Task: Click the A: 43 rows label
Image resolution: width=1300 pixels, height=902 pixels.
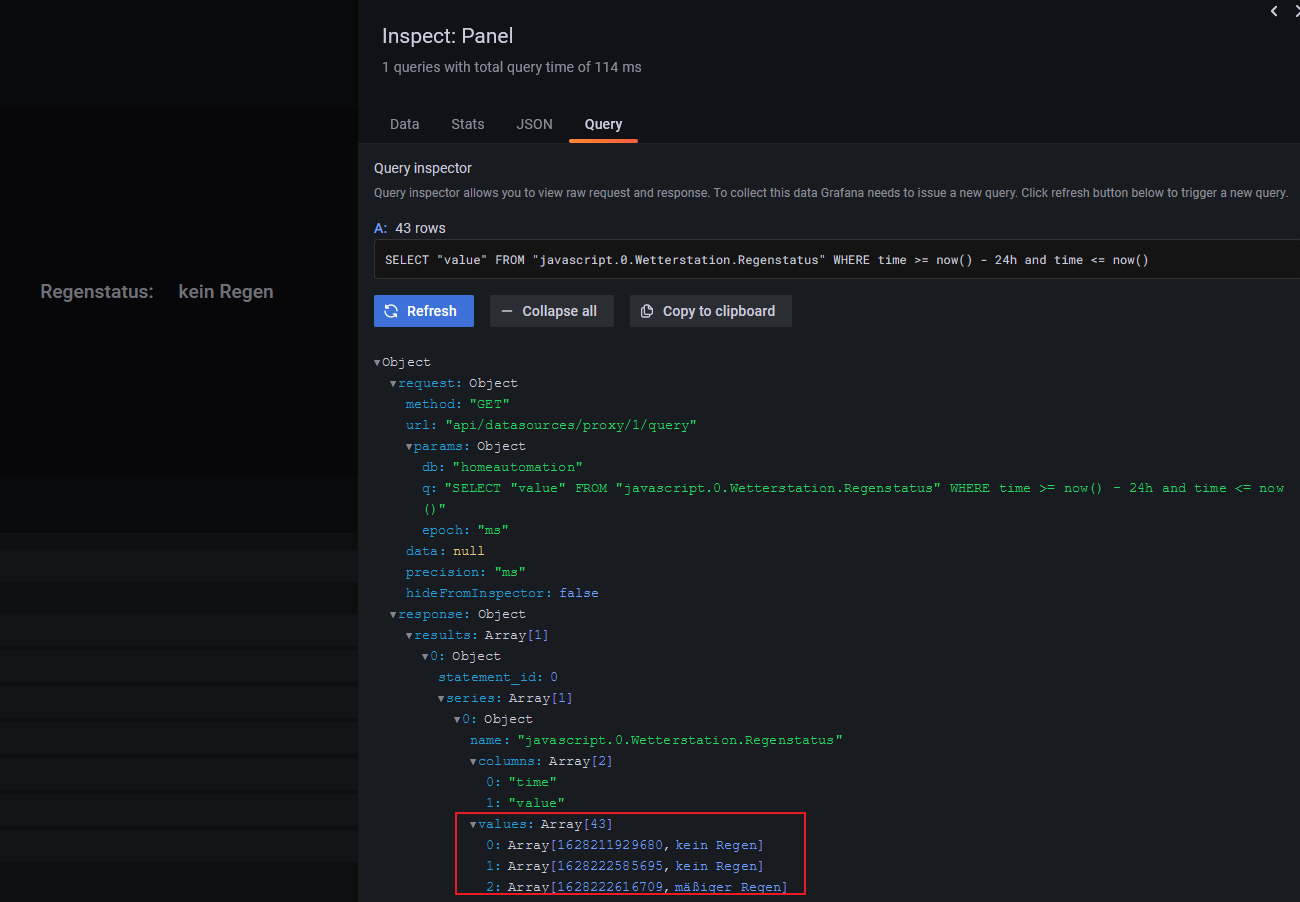Action: pos(410,228)
